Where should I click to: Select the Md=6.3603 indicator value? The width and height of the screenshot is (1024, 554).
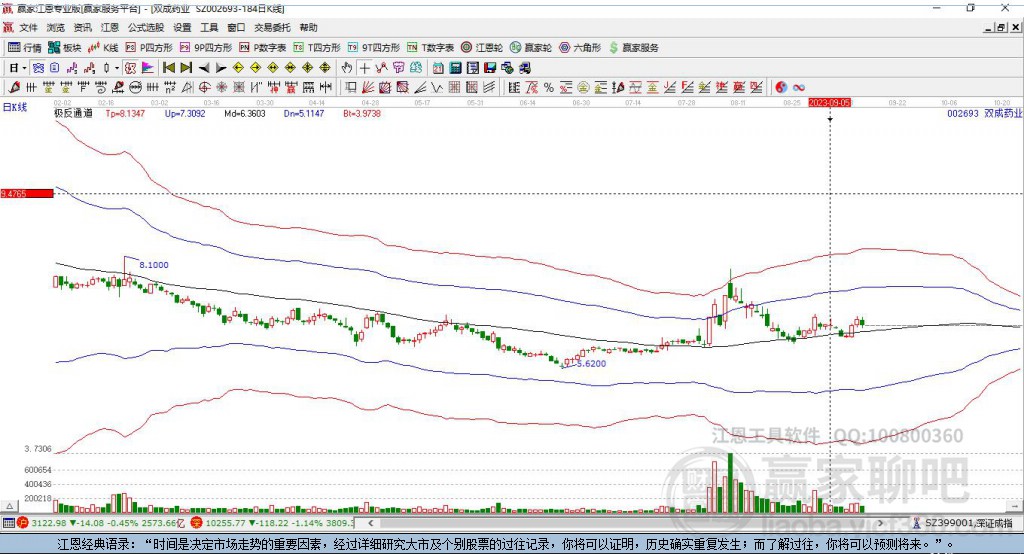pos(245,114)
